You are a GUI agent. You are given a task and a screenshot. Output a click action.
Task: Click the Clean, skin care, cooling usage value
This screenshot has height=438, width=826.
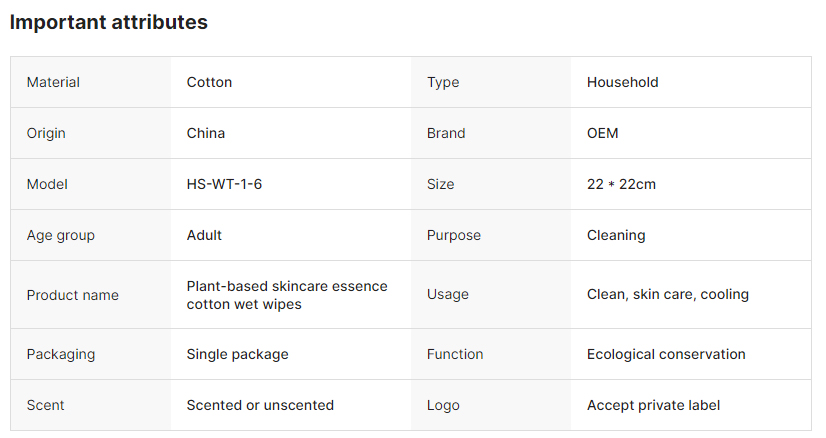(x=667, y=294)
